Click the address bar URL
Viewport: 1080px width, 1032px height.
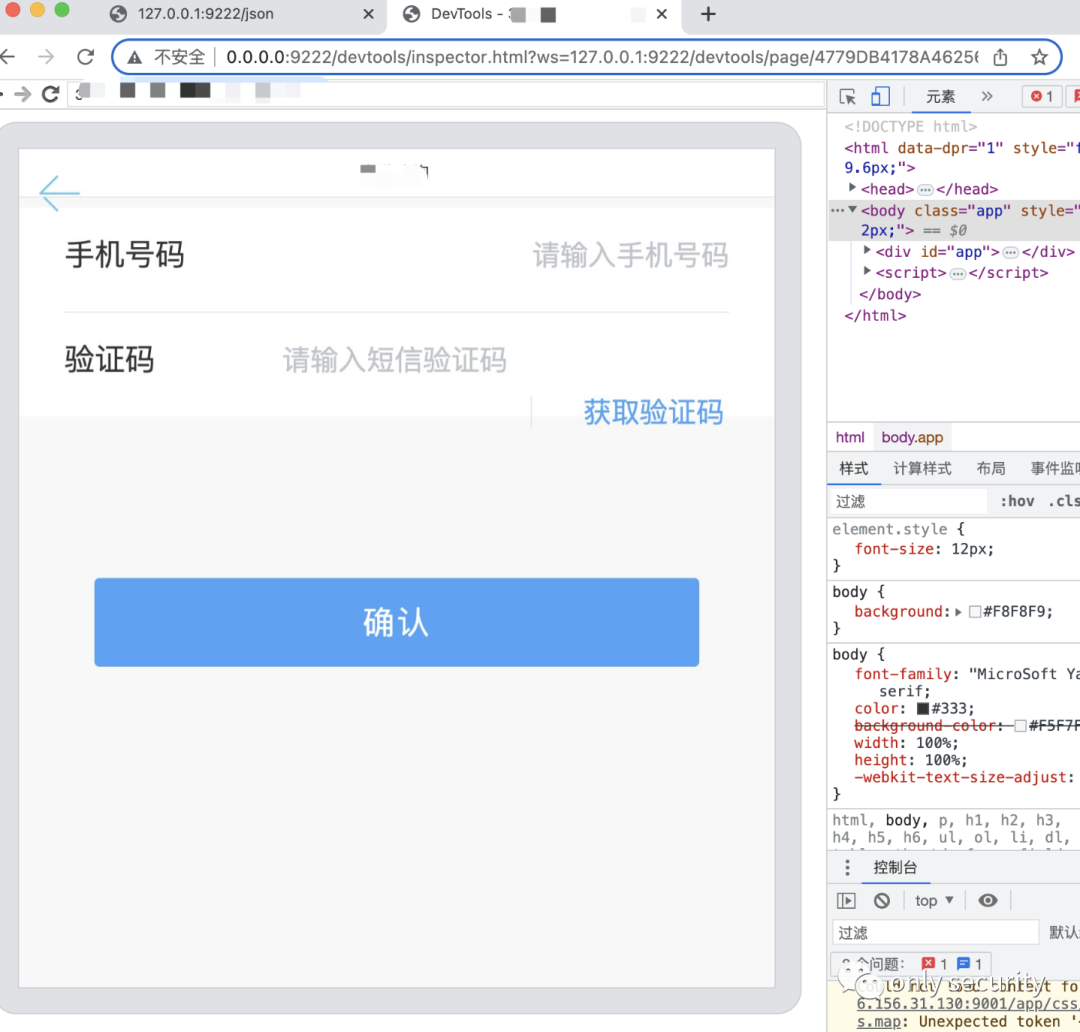click(x=602, y=57)
